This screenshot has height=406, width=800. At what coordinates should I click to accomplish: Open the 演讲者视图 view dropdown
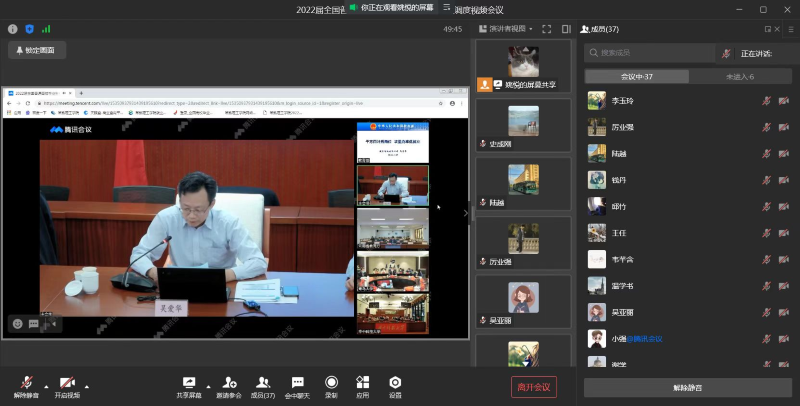click(x=506, y=29)
